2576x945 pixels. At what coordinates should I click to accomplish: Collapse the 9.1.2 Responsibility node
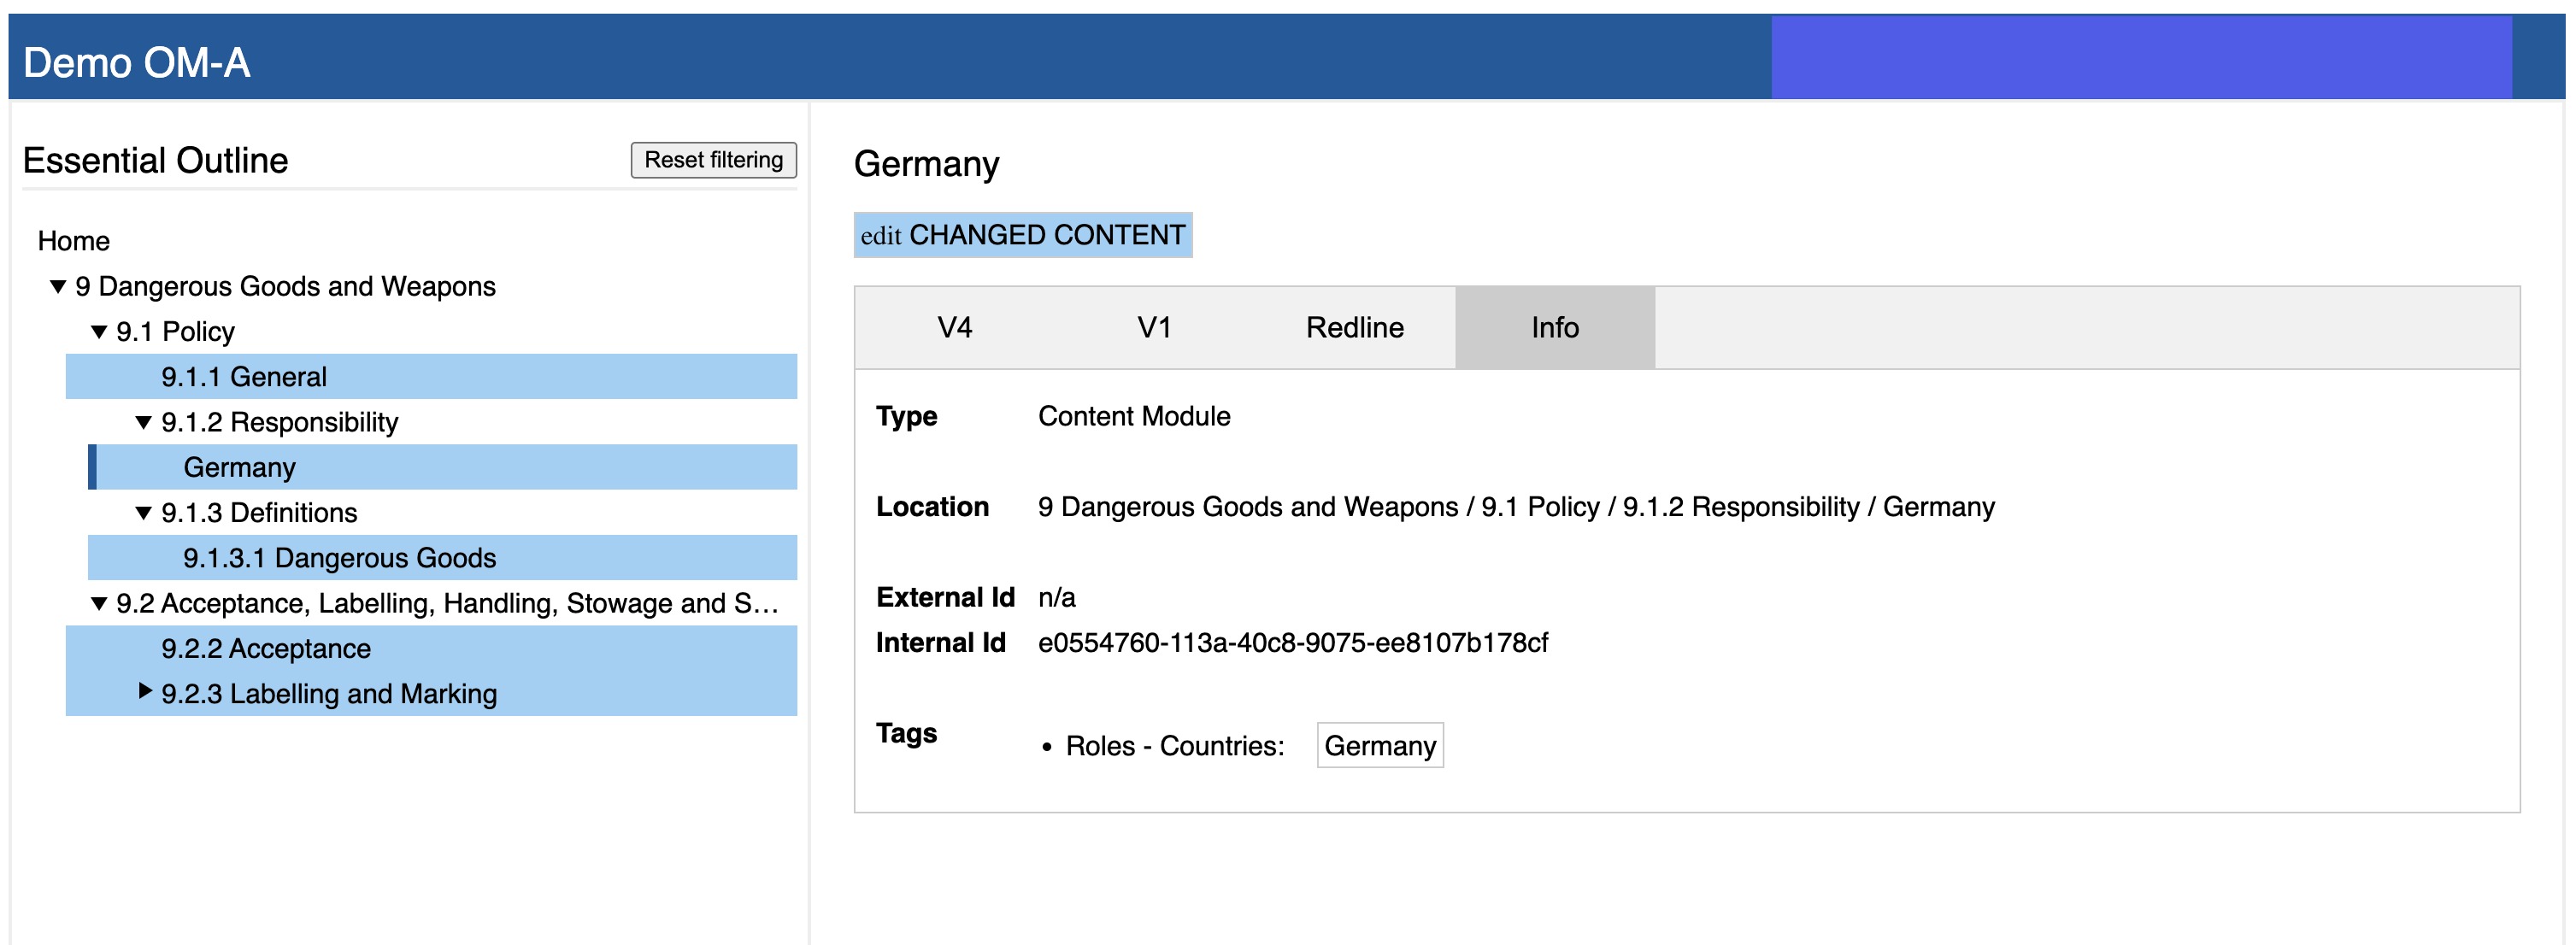click(143, 423)
